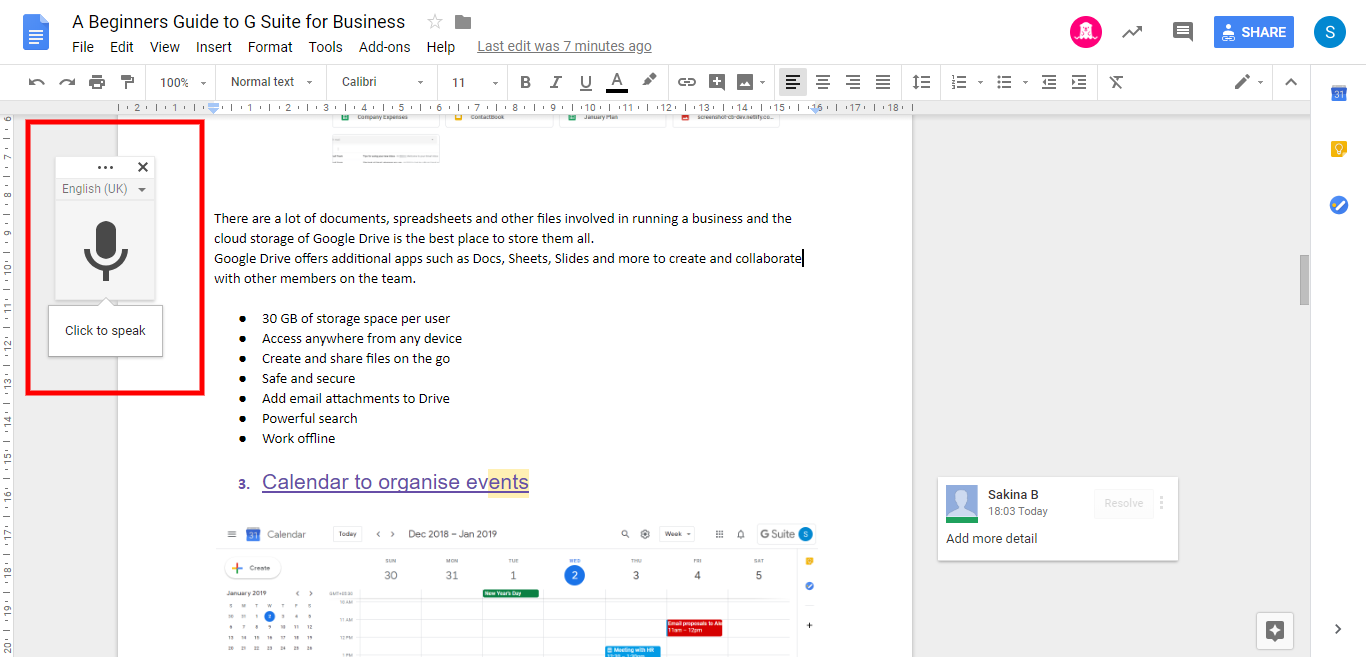This screenshot has height=657, width=1366.
Task: Click the Decrease indent icon
Action: tap(1048, 82)
